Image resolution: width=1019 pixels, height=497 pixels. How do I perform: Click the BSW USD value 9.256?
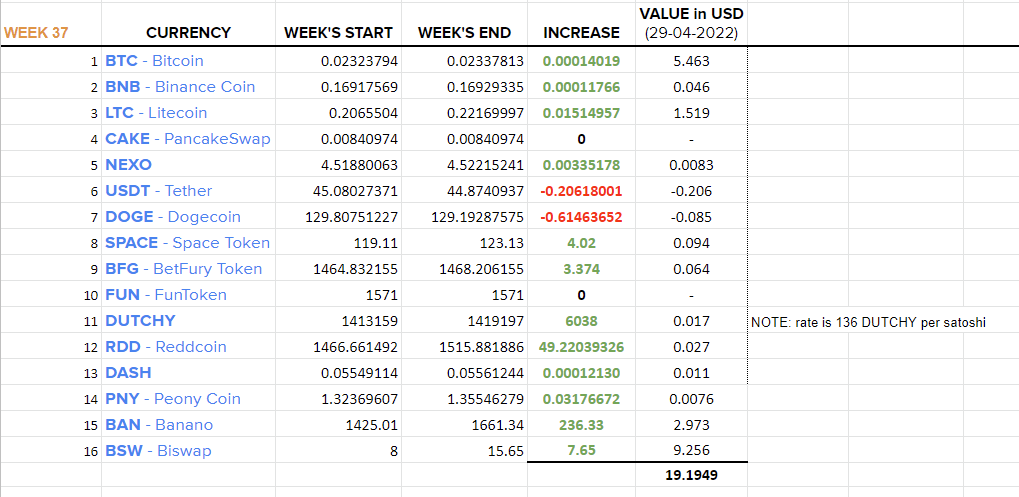691,451
